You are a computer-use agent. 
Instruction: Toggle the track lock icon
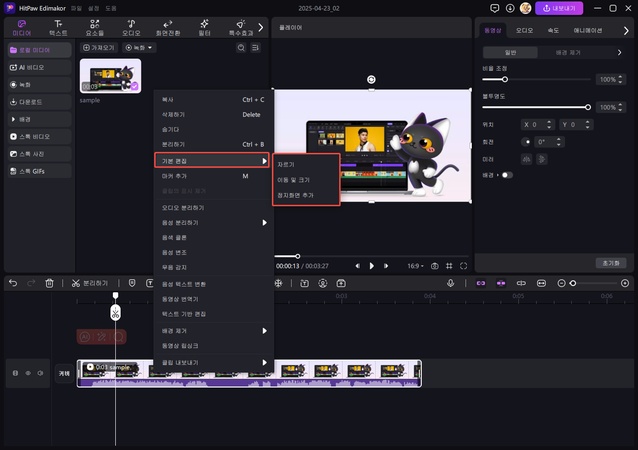coord(15,373)
